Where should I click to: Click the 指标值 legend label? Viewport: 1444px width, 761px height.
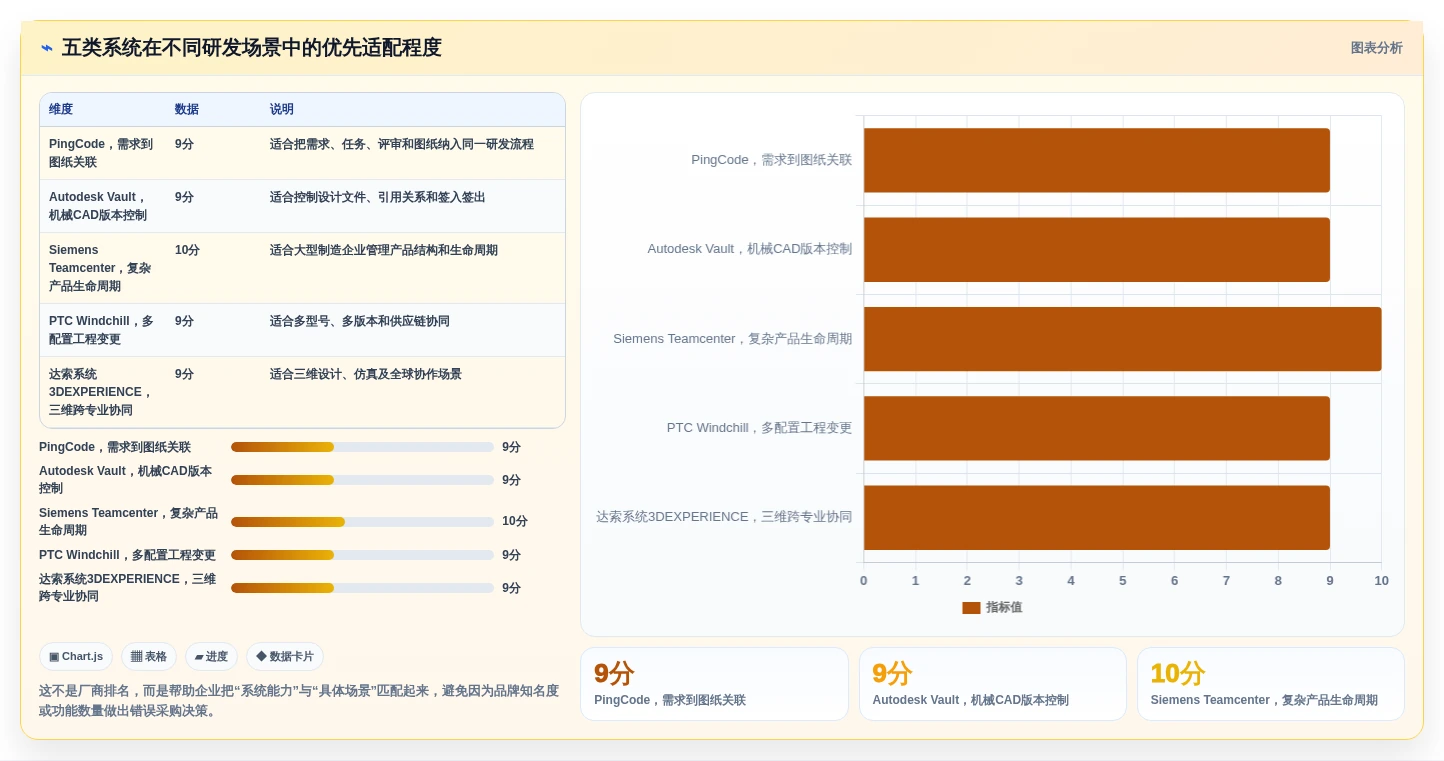coord(1004,607)
